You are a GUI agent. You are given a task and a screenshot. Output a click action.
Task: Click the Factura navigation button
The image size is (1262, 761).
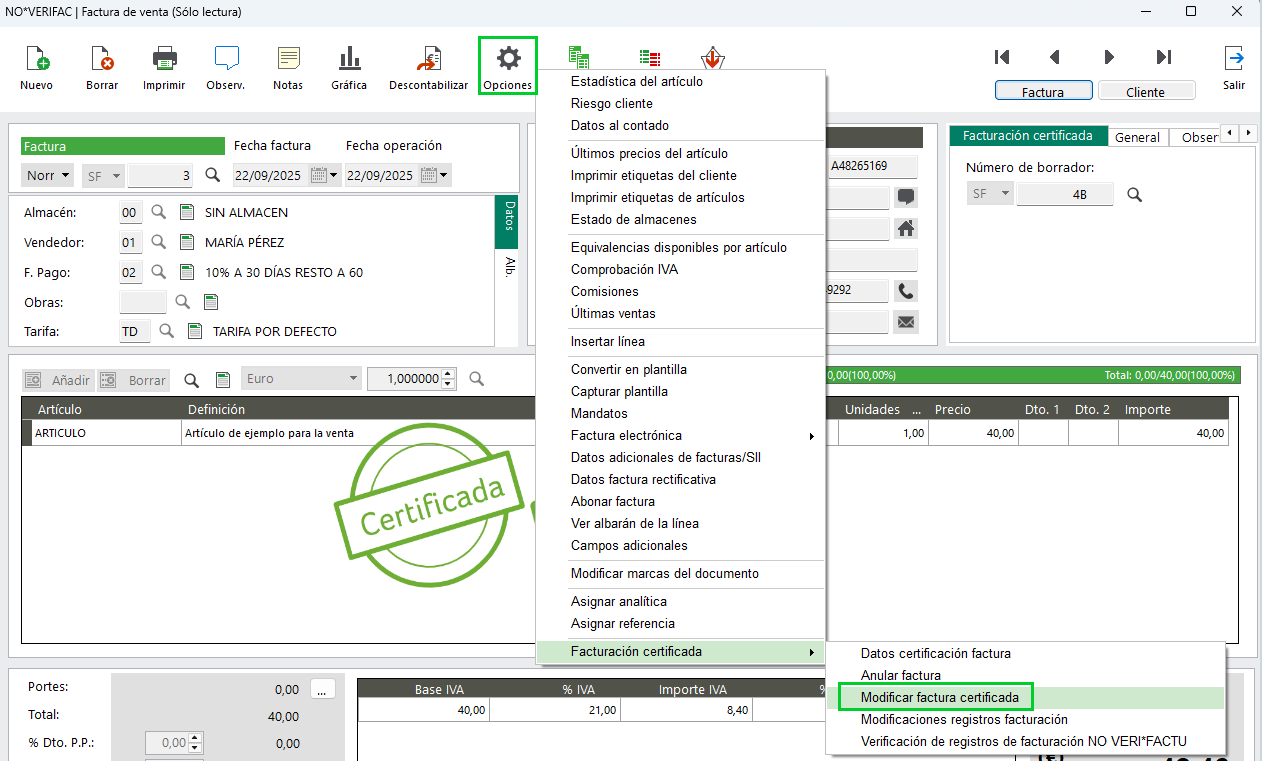[1043, 91]
